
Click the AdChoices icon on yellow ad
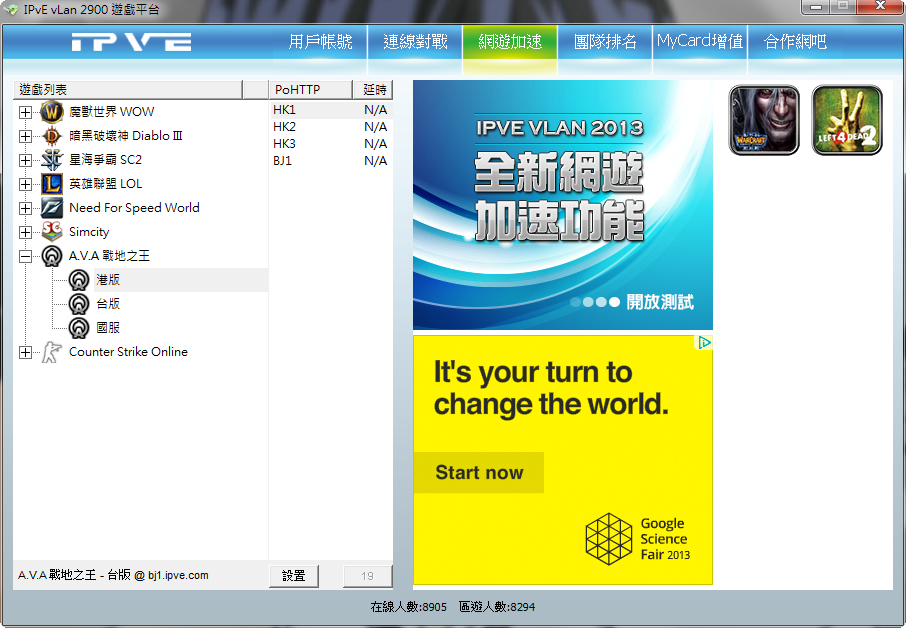click(x=704, y=343)
